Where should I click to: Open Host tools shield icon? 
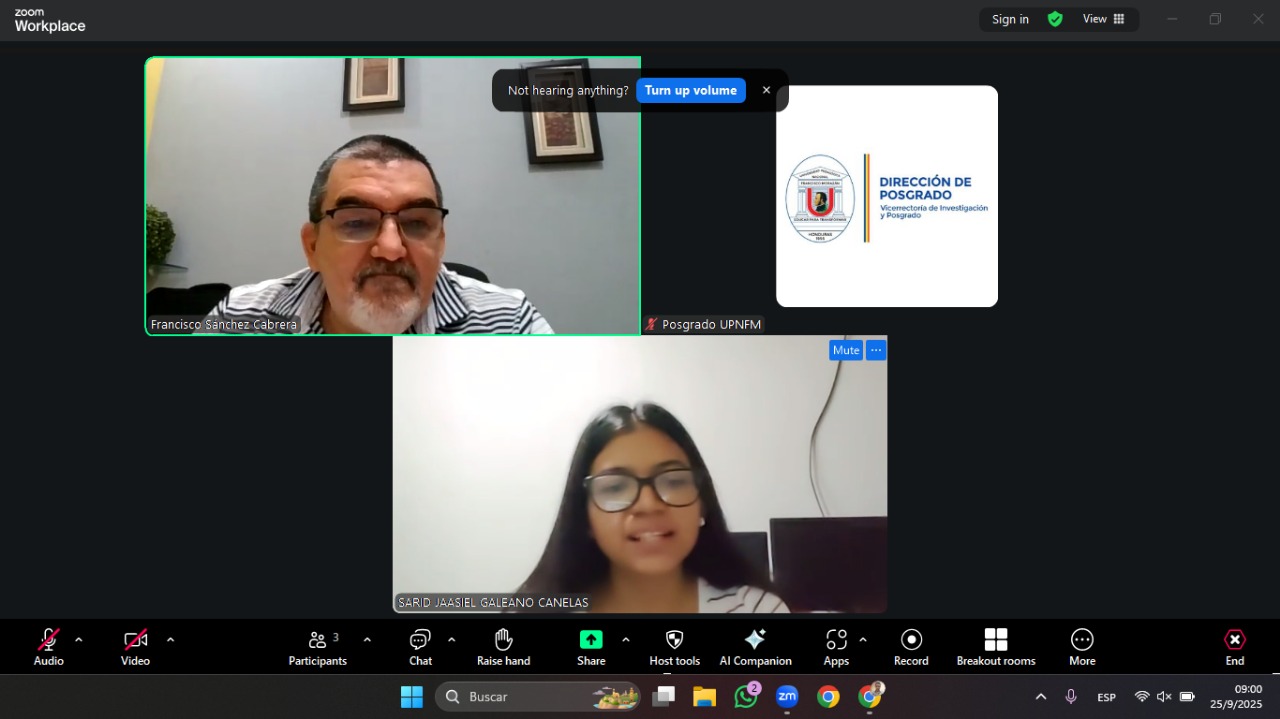click(x=674, y=640)
